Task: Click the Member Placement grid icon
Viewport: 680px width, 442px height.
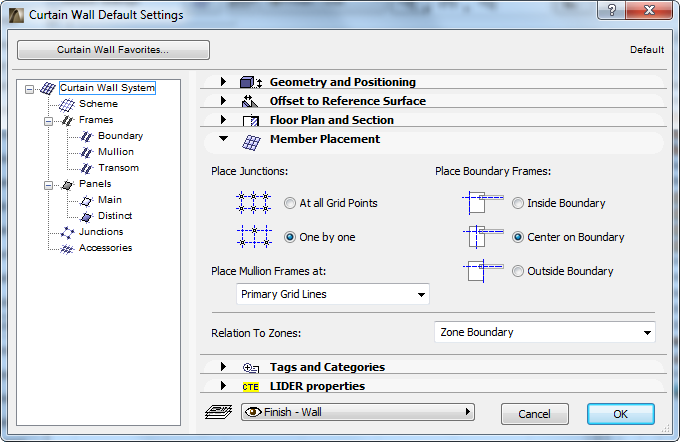Action: (251, 142)
